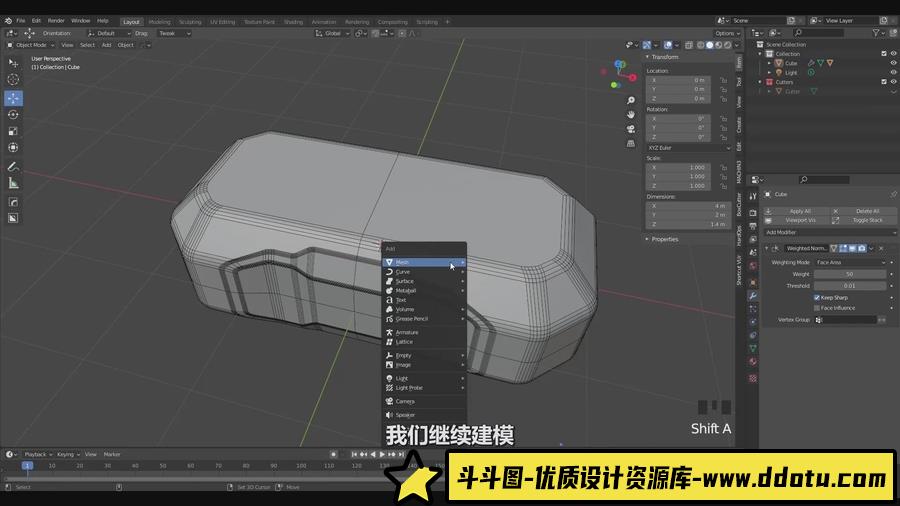Open outliner filter funnel icon
The height and width of the screenshot is (506, 900).
pos(876,33)
